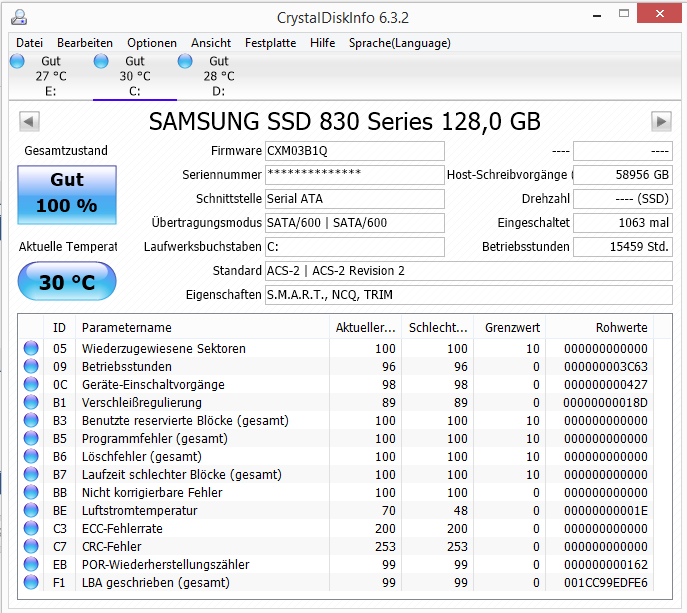Click the masked Seriennummer field
687x613 pixels.
pos(355,175)
